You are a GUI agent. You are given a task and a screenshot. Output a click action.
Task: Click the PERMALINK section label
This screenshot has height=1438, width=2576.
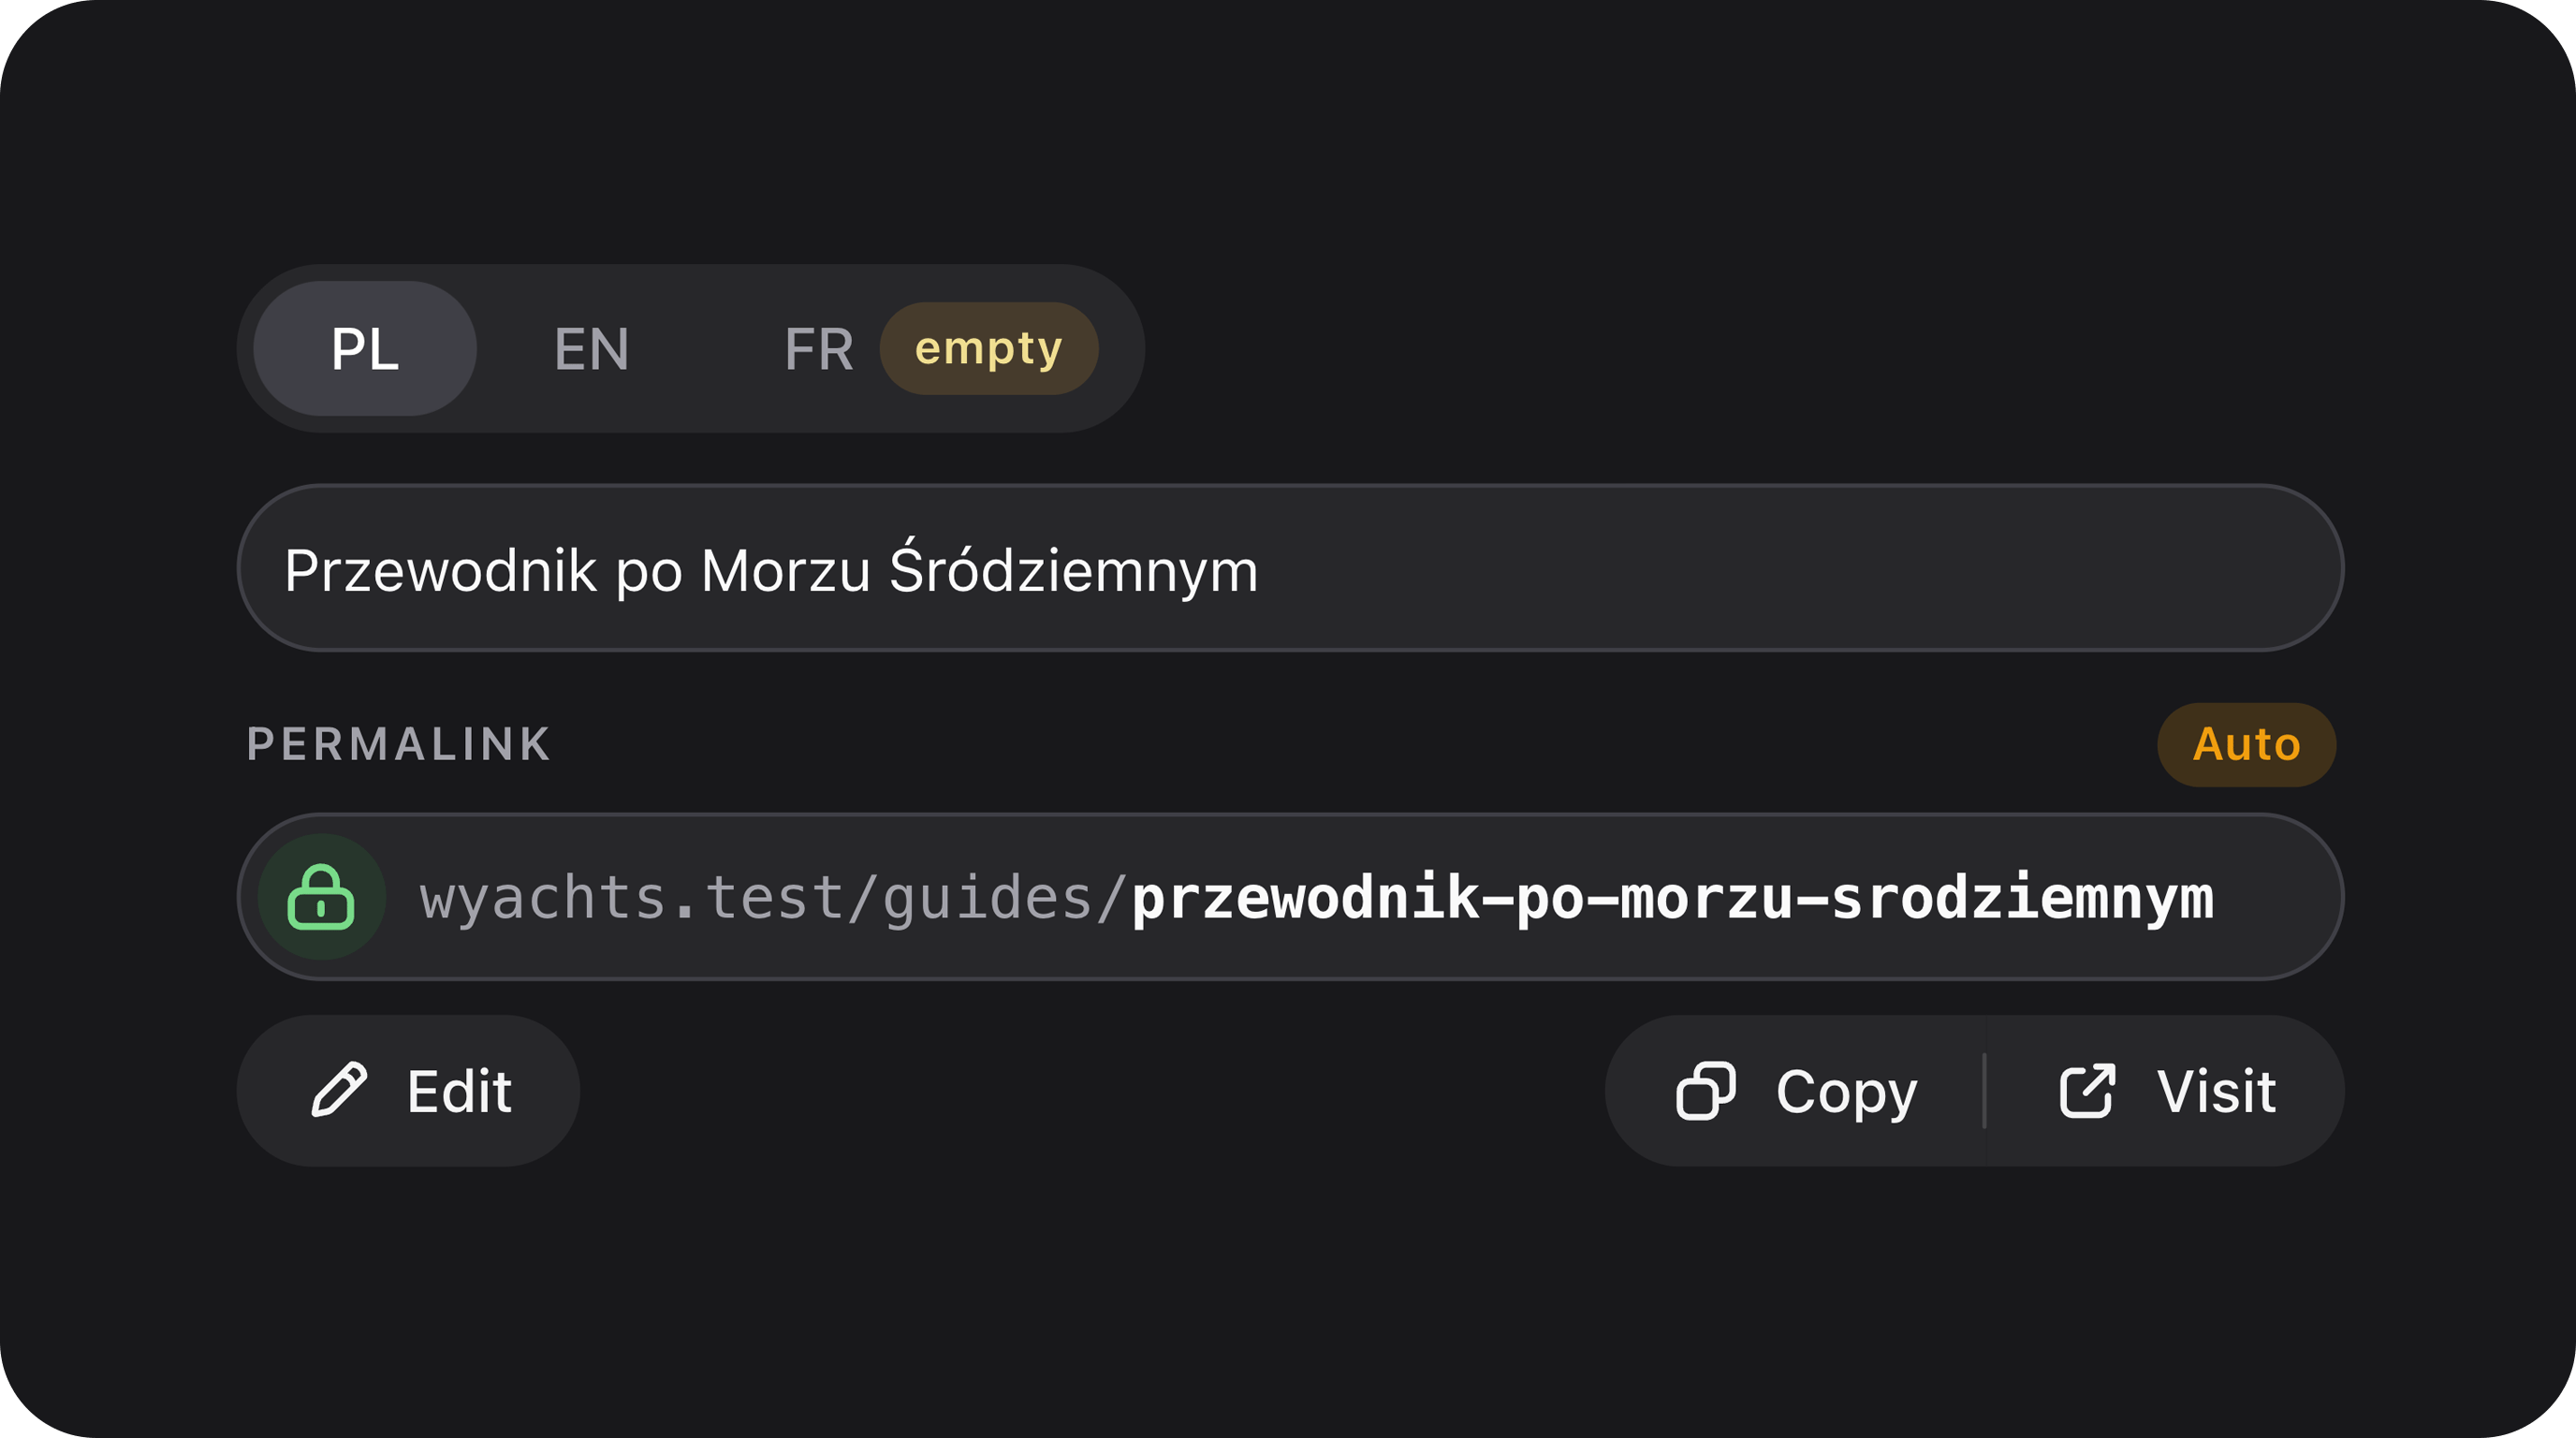(x=399, y=745)
